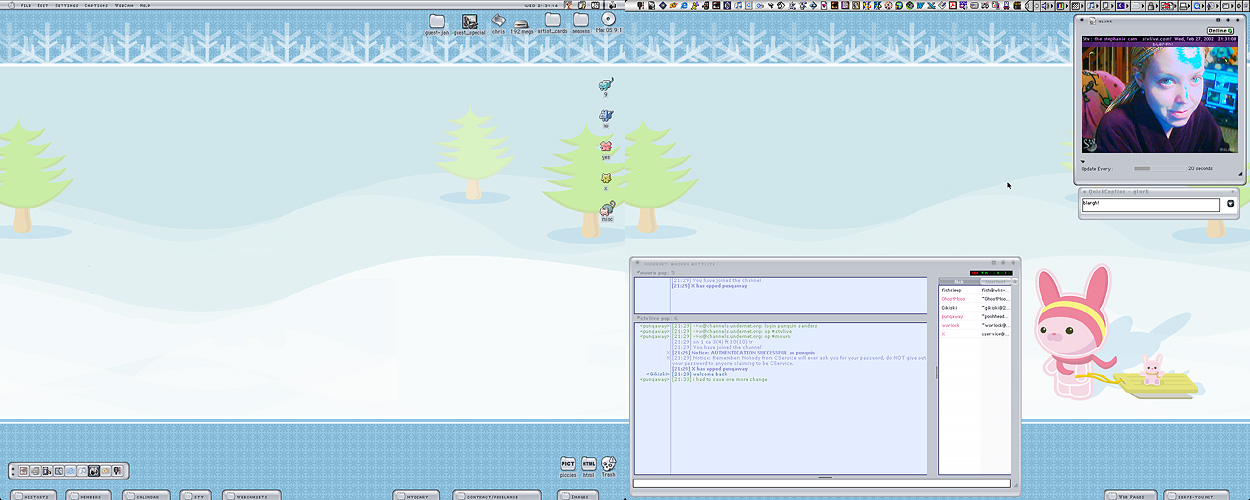Click the QuickCaption text field

tap(1151, 204)
